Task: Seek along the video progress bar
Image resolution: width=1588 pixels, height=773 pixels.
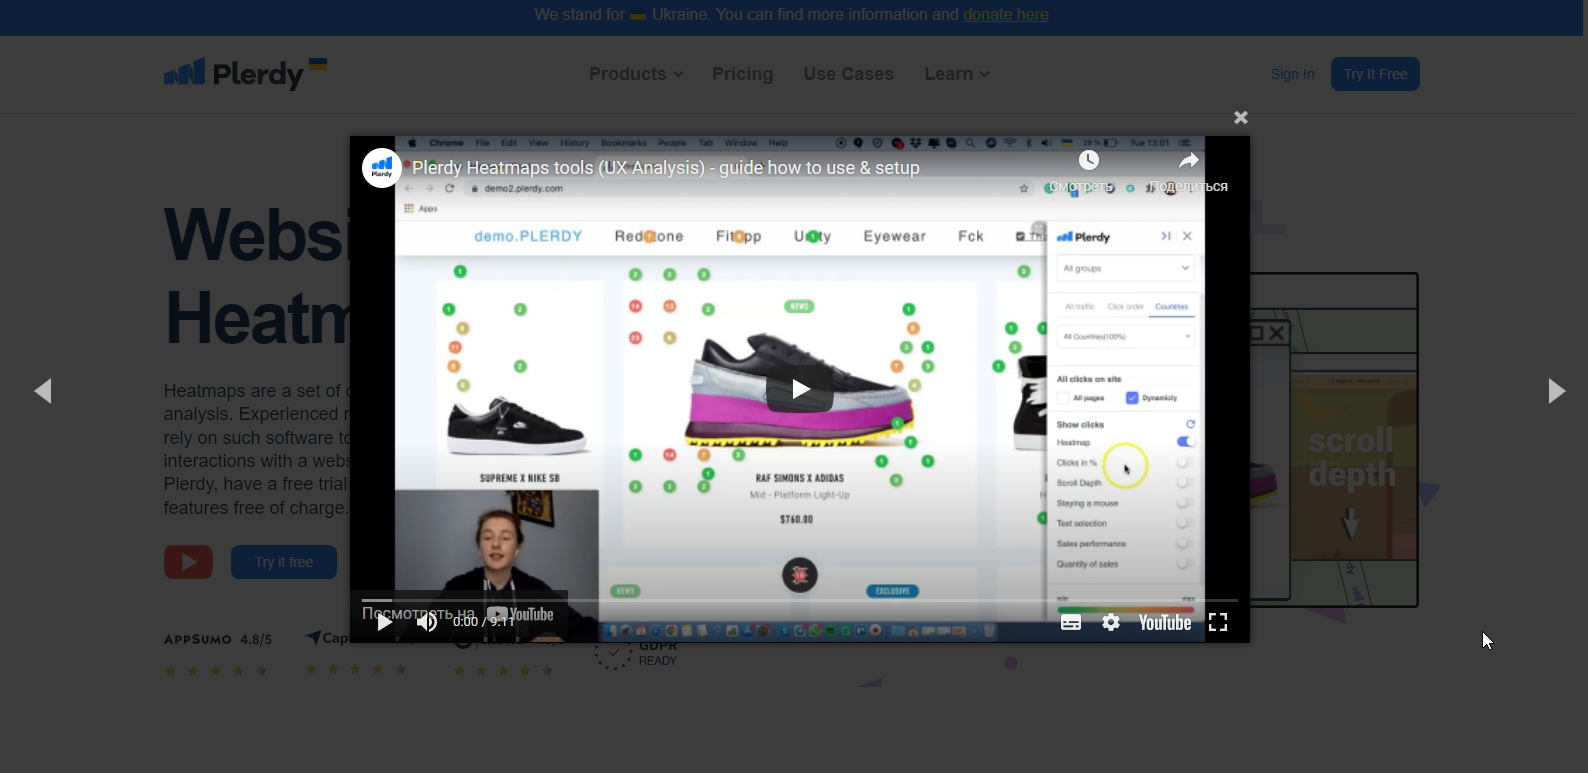Action: tap(800, 600)
